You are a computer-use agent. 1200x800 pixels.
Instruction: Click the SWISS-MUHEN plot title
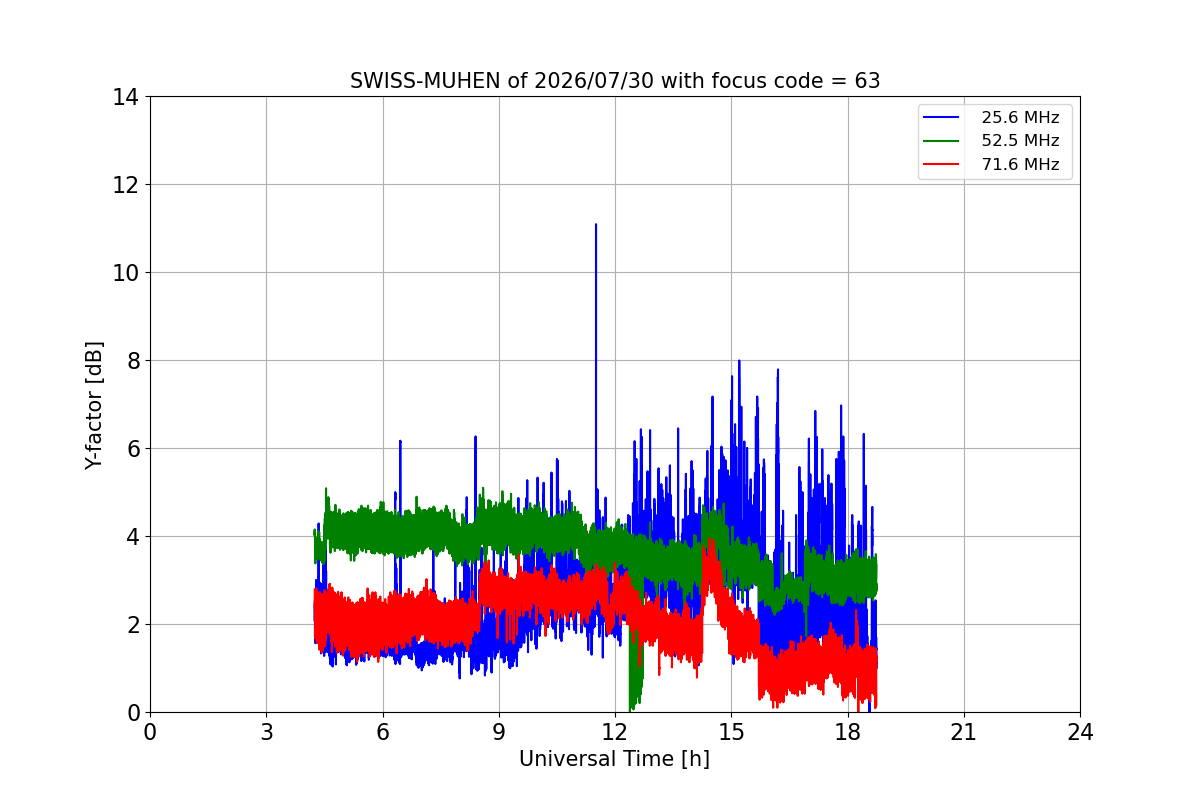coord(615,81)
